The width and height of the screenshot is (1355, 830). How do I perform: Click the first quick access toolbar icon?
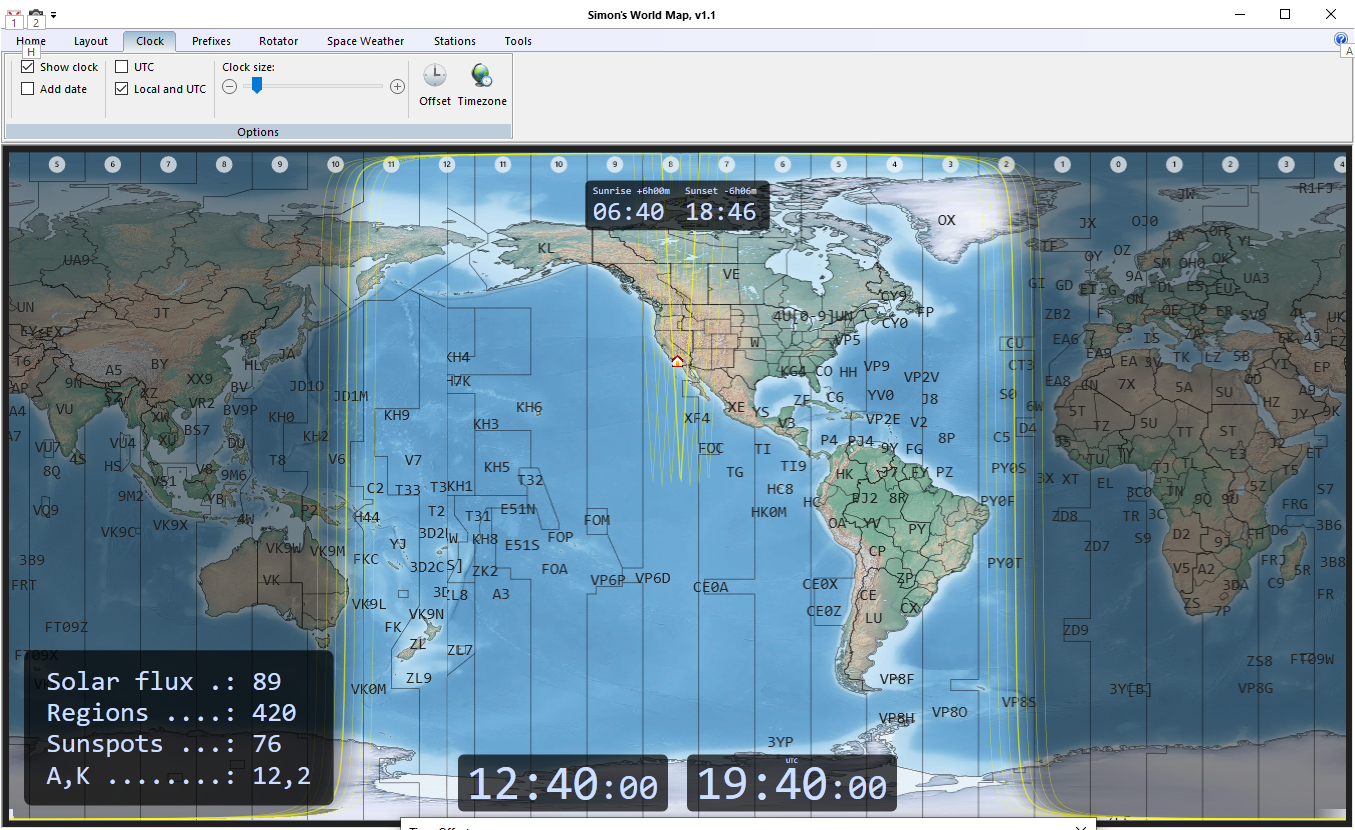(14, 15)
